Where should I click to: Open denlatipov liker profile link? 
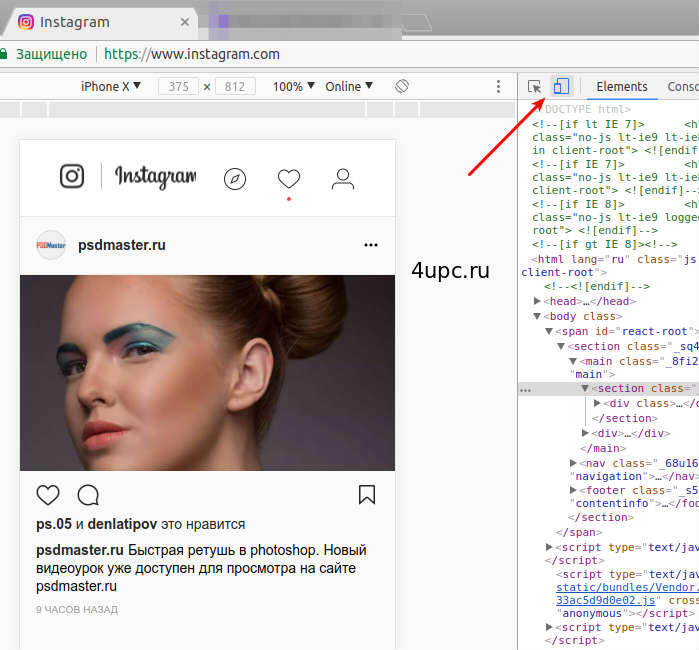[122, 524]
